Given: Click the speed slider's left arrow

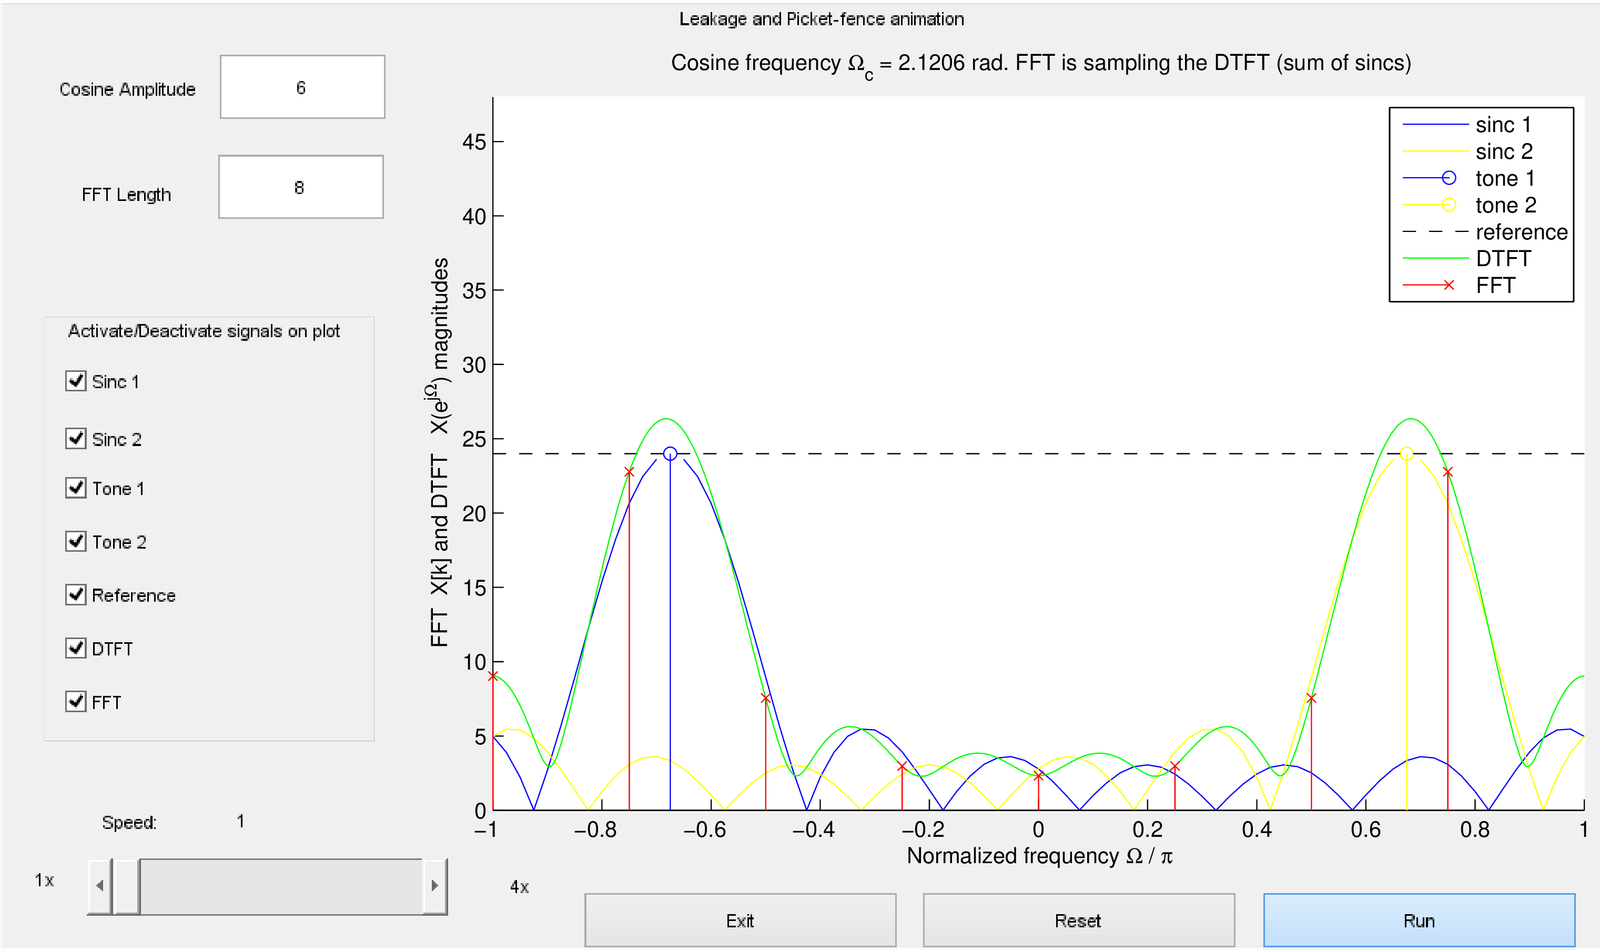Looking at the screenshot, I should 99,886.
